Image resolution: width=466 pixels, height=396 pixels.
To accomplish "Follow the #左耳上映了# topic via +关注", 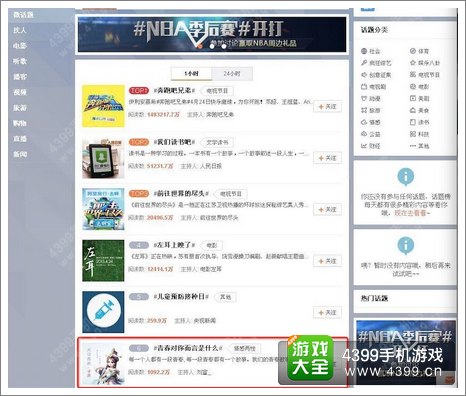I will (327, 261).
